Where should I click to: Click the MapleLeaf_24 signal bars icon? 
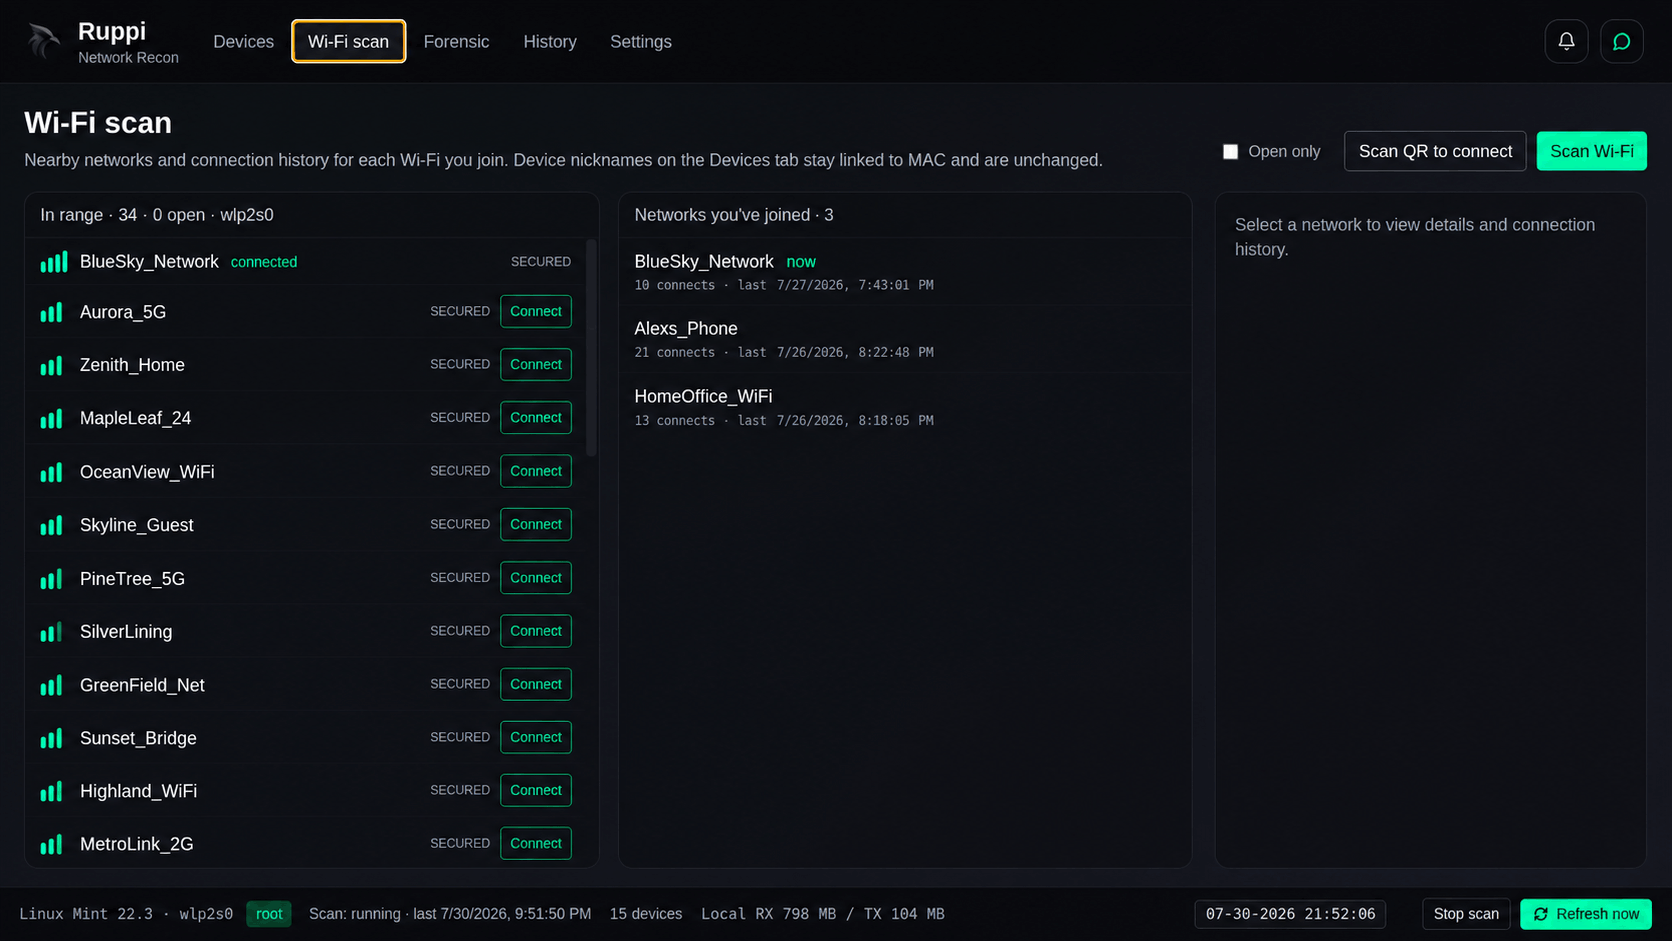(x=51, y=418)
